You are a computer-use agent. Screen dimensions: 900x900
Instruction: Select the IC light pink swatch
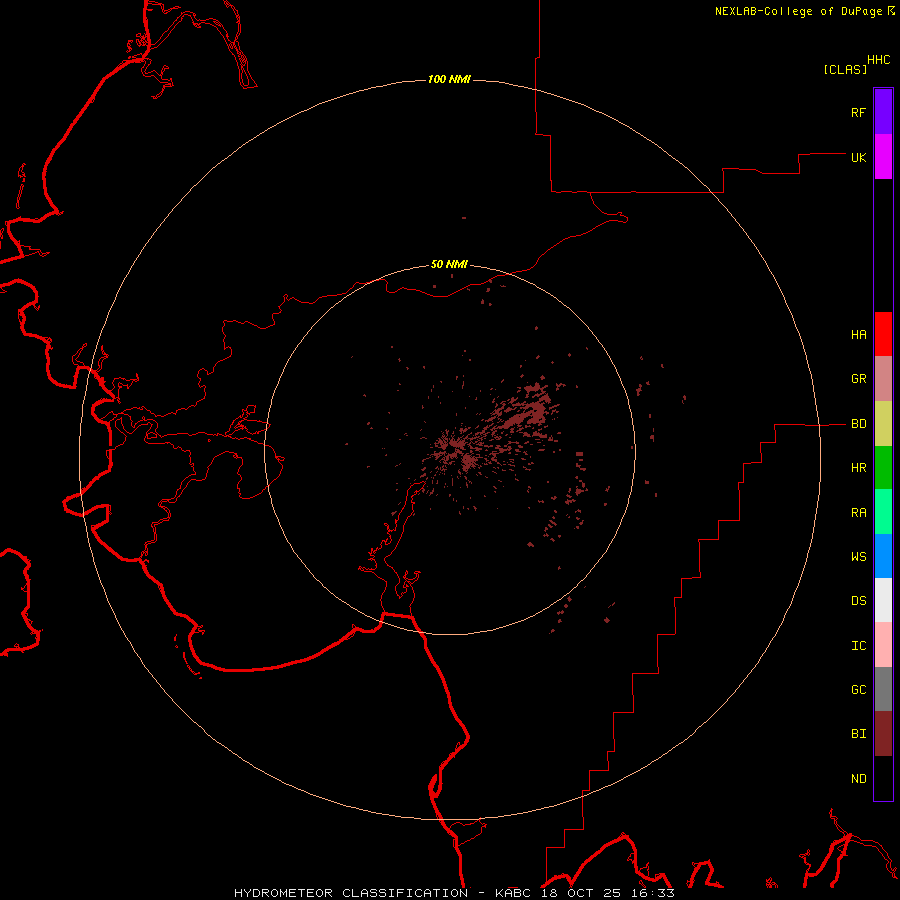coord(883,645)
